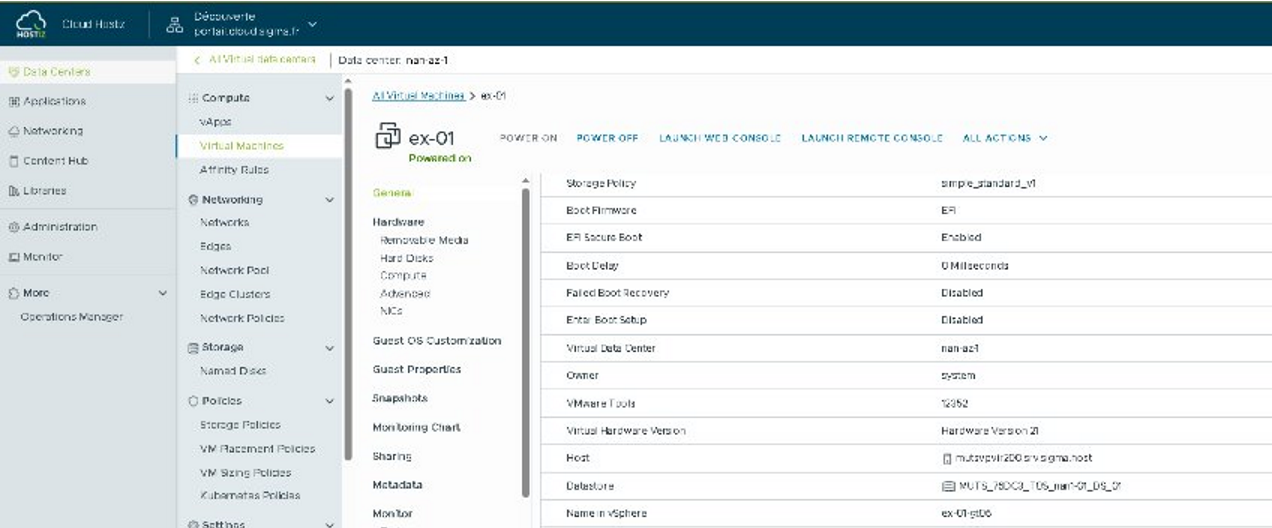Click the ex-01 virtual machine icon

point(387,138)
